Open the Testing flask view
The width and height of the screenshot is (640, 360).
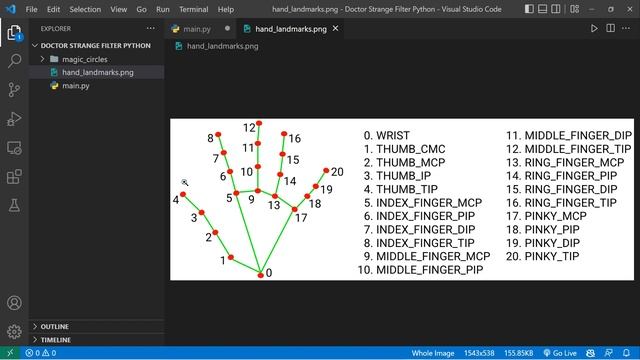pos(14,205)
